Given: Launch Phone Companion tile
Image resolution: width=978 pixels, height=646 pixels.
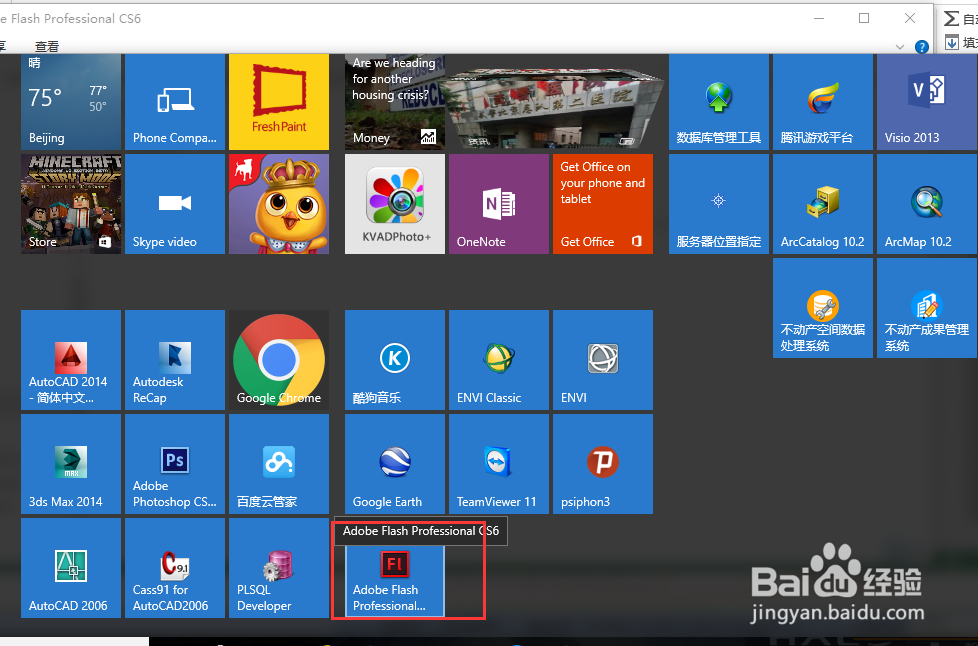Looking at the screenshot, I should coord(175,102).
